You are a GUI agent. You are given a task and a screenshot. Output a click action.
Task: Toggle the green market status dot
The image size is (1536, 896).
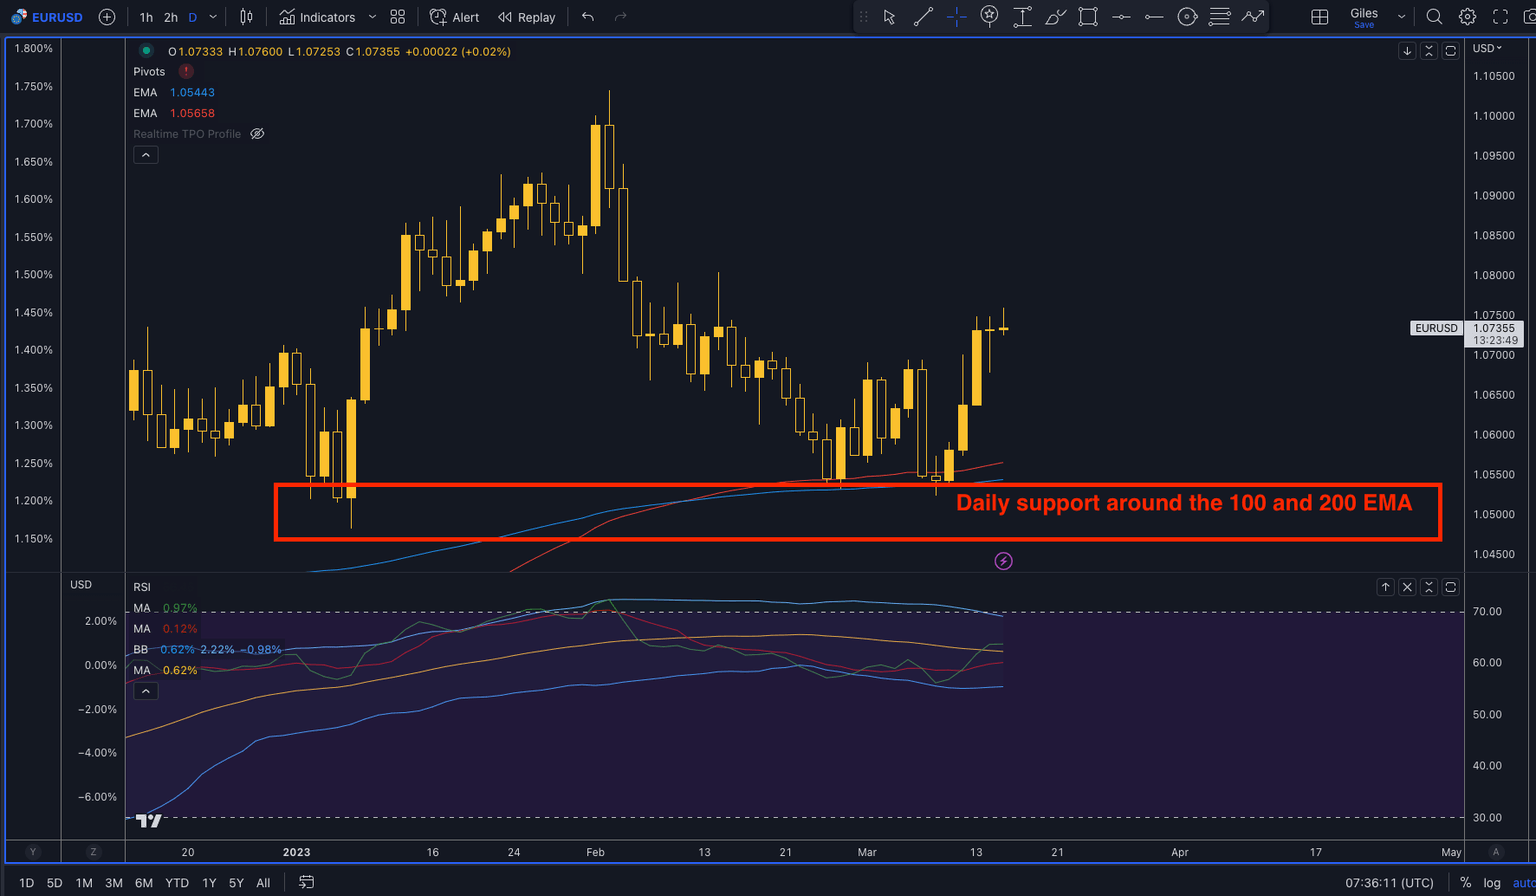point(146,51)
